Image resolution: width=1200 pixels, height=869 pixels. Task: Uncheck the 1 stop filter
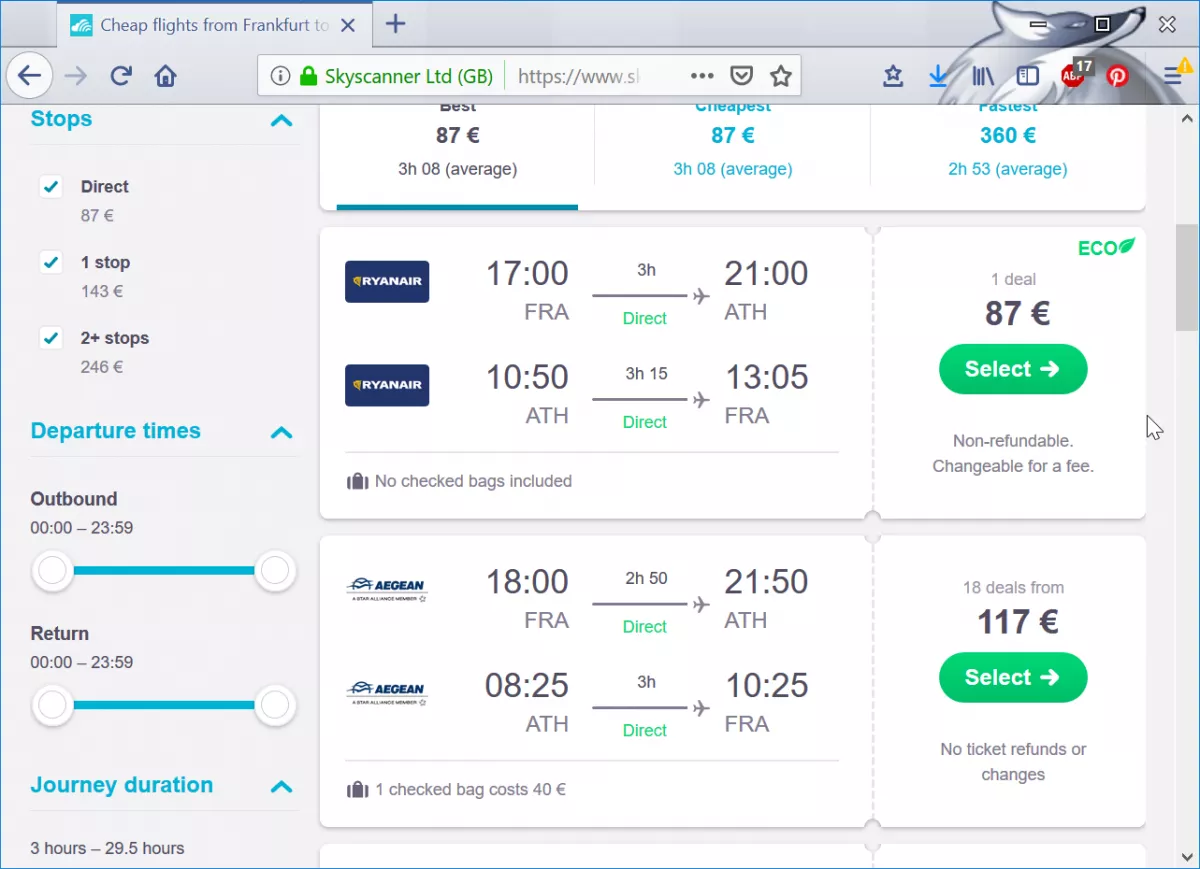coord(51,262)
